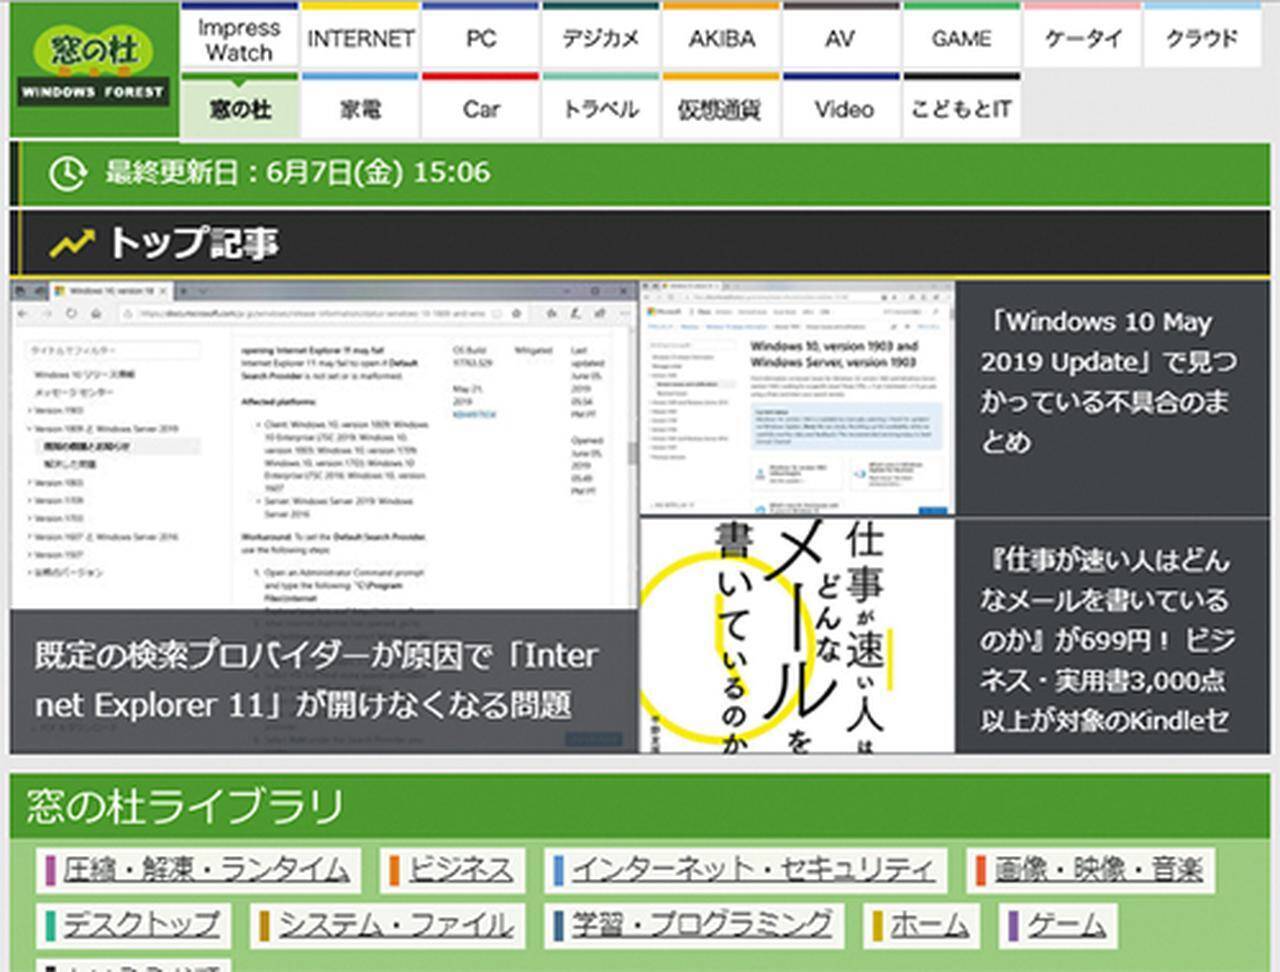Open the 仕事が速い人 Kindle sale article

point(1107,640)
